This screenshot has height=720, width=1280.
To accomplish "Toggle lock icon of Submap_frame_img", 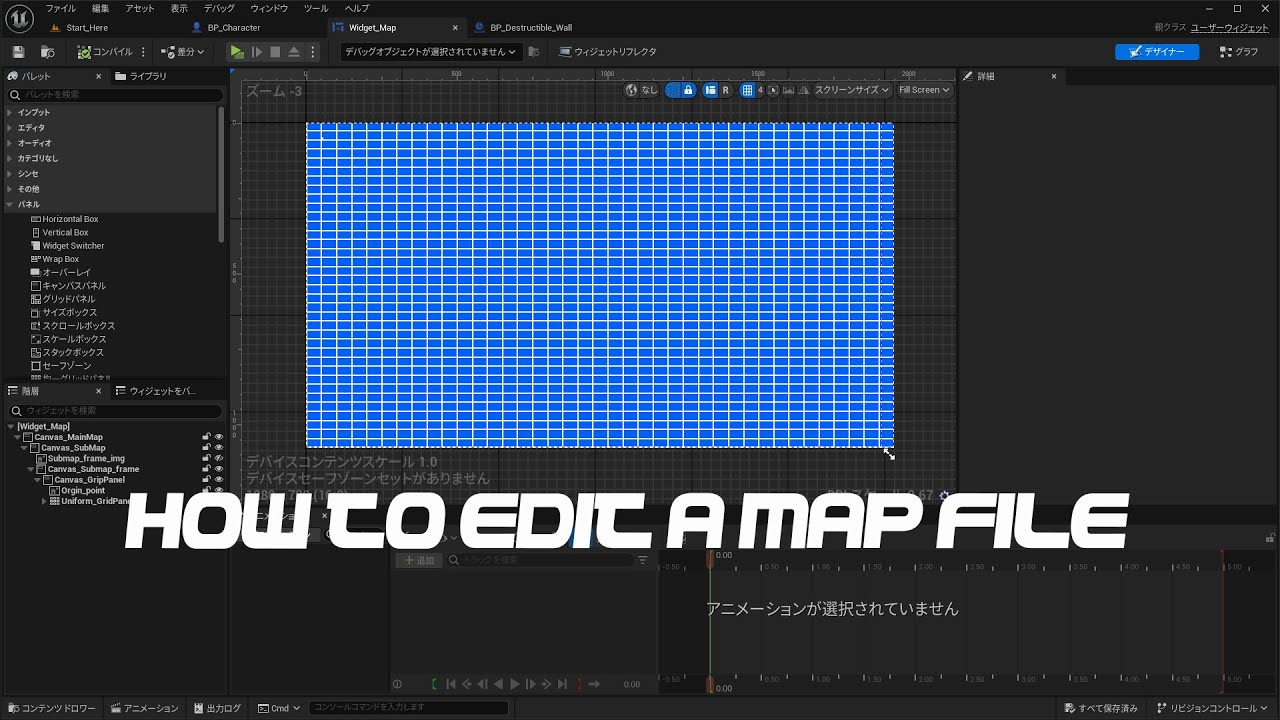I will click(x=206, y=458).
